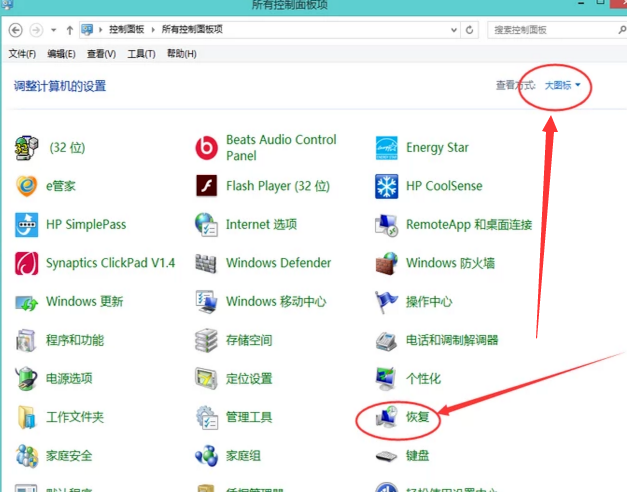Click the Windows Defender wall icon
The height and width of the screenshot is (492, 627).
206,263
